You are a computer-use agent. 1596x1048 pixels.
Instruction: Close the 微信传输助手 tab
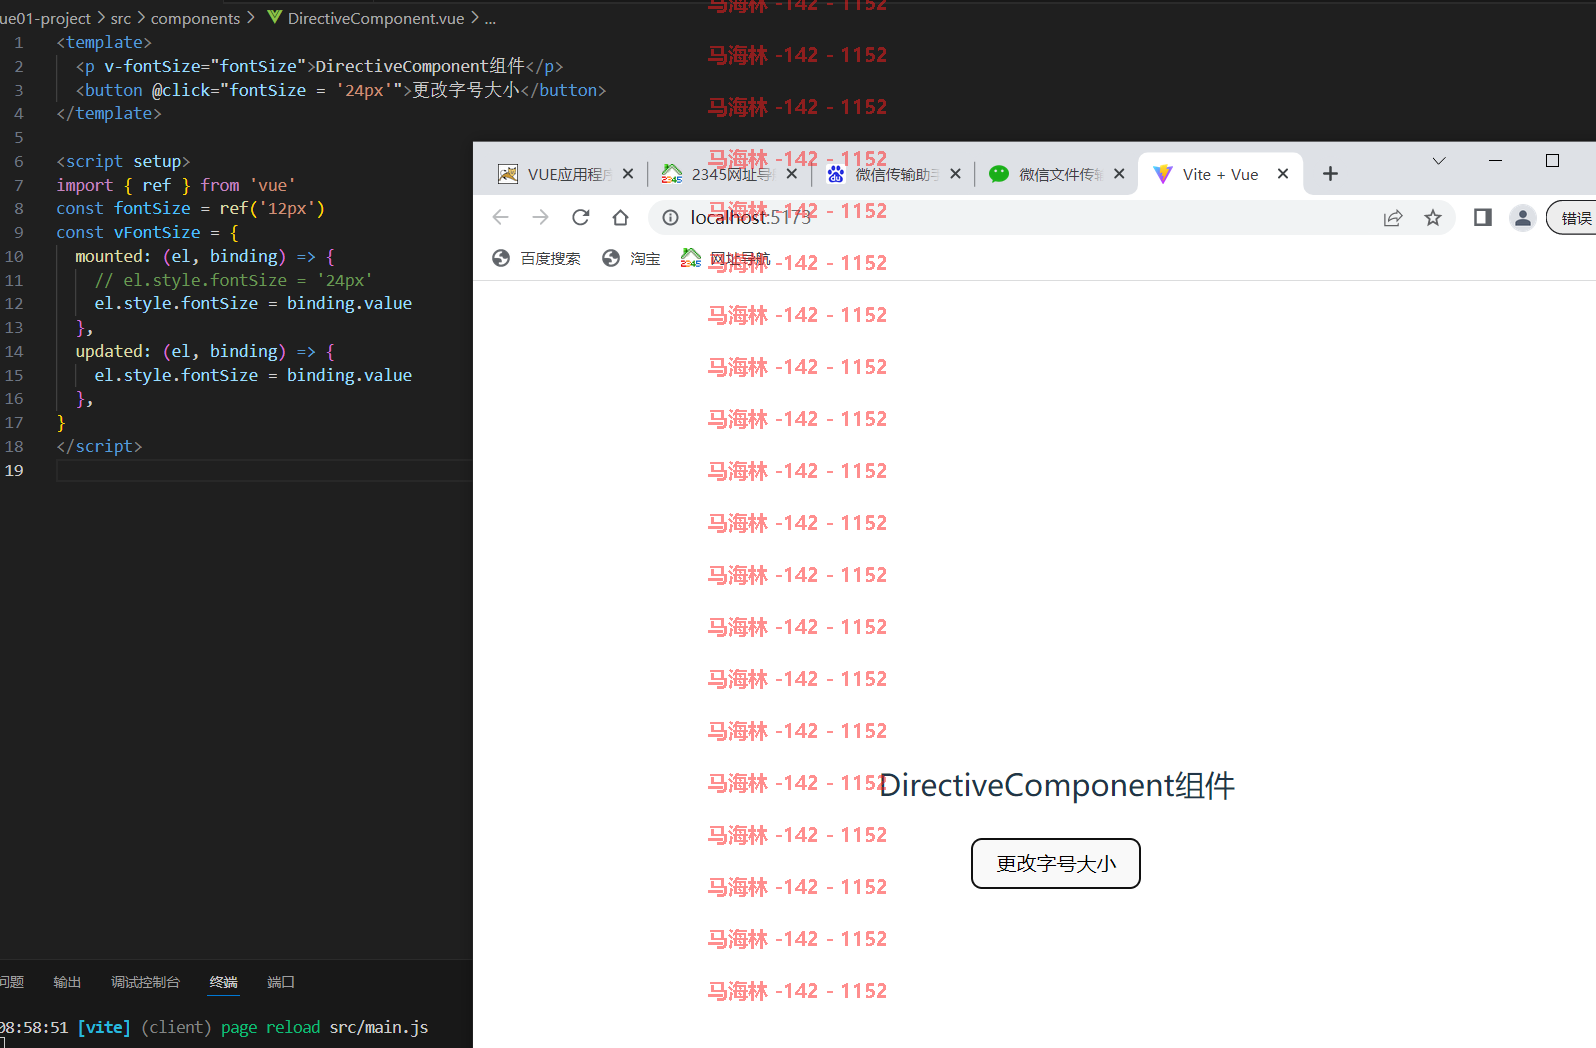[955, 174]
